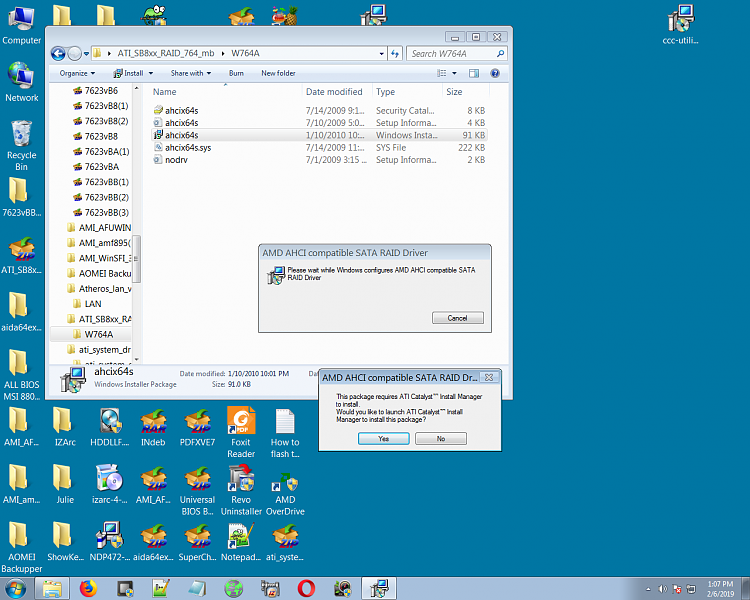Sort files by the Size column
Image resolution: width=750 pixels, height=600 pixels.
click(466, 92)
